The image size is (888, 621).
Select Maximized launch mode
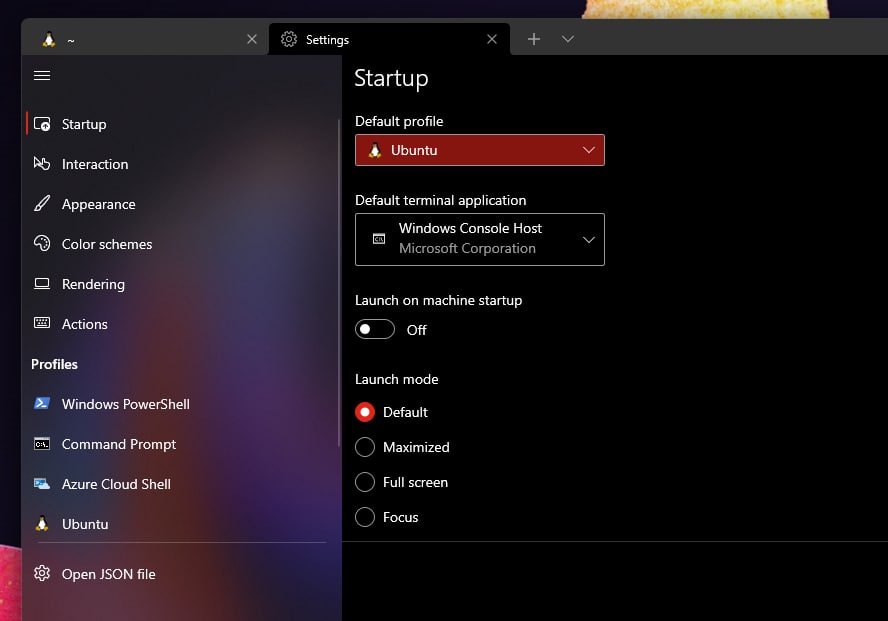coord(365,447)
